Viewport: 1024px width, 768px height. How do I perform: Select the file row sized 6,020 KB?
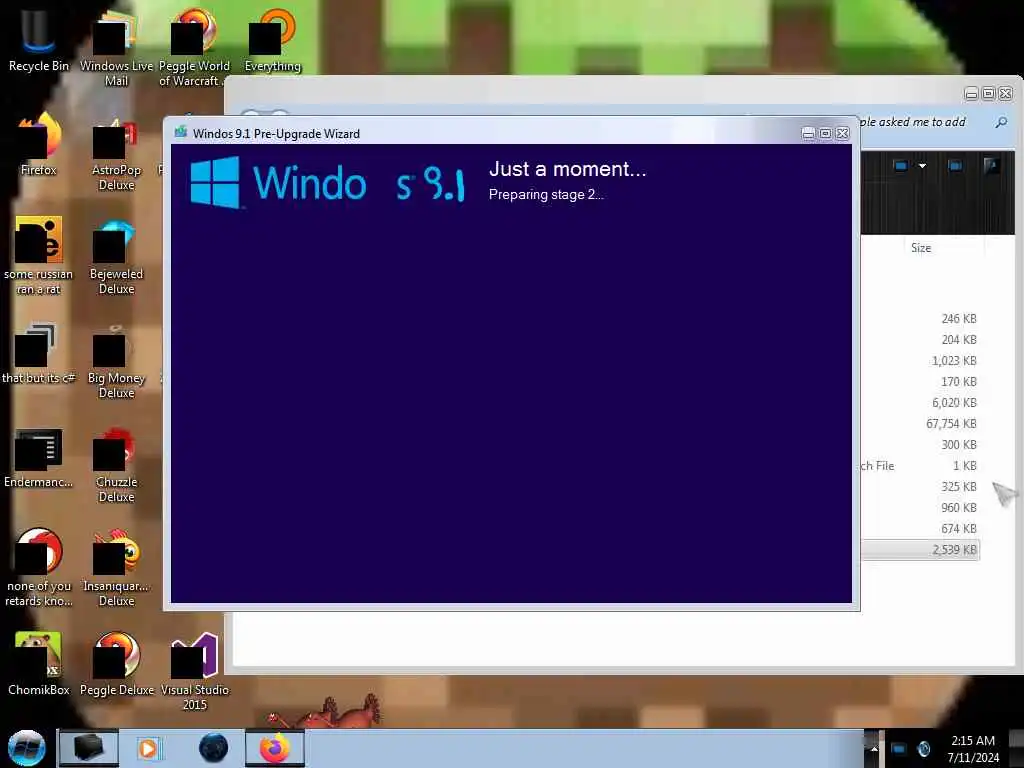tap(920, 402)
